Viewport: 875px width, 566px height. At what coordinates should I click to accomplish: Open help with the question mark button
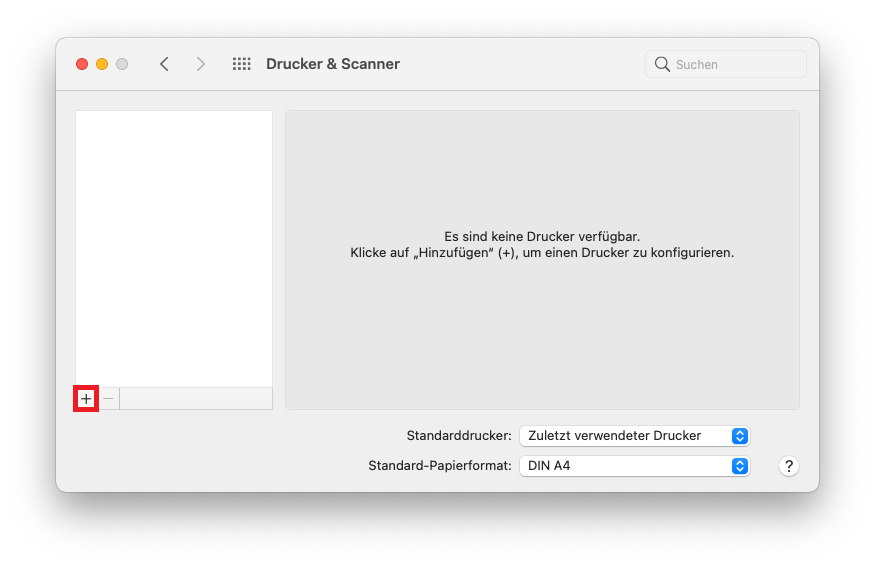(x=788, y=466)
